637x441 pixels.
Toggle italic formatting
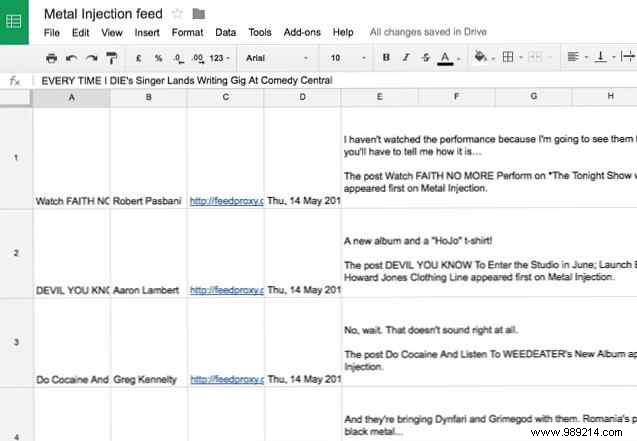click(406, 58)
